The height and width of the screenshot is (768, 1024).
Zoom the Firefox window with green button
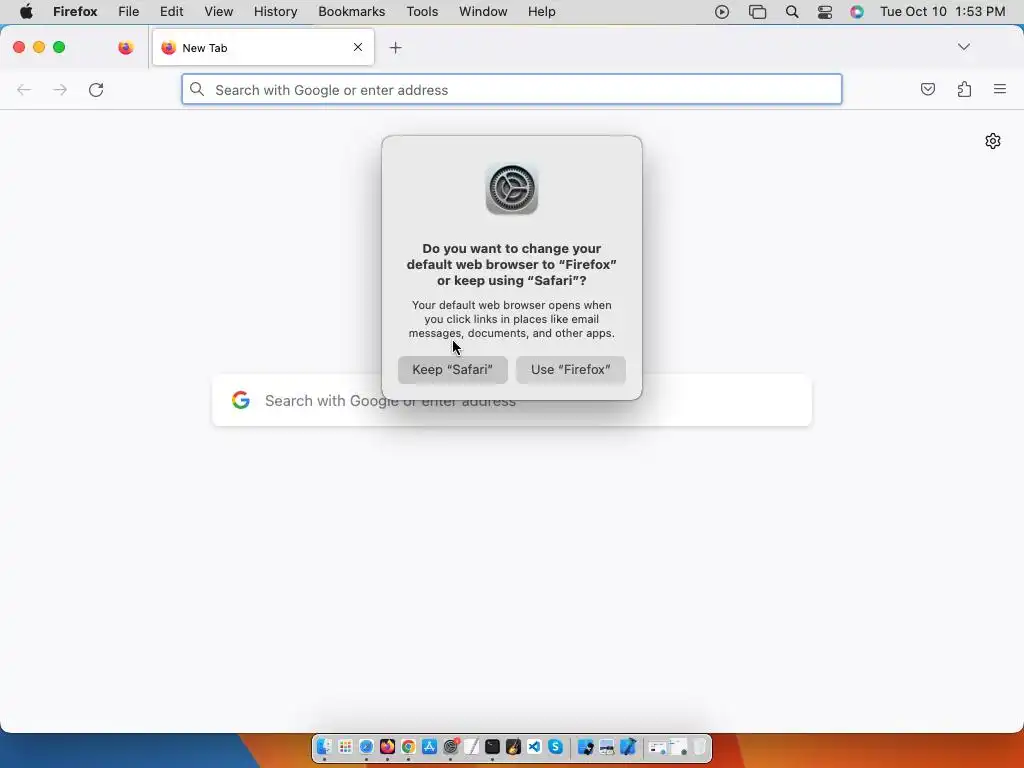tap(59, 47)
